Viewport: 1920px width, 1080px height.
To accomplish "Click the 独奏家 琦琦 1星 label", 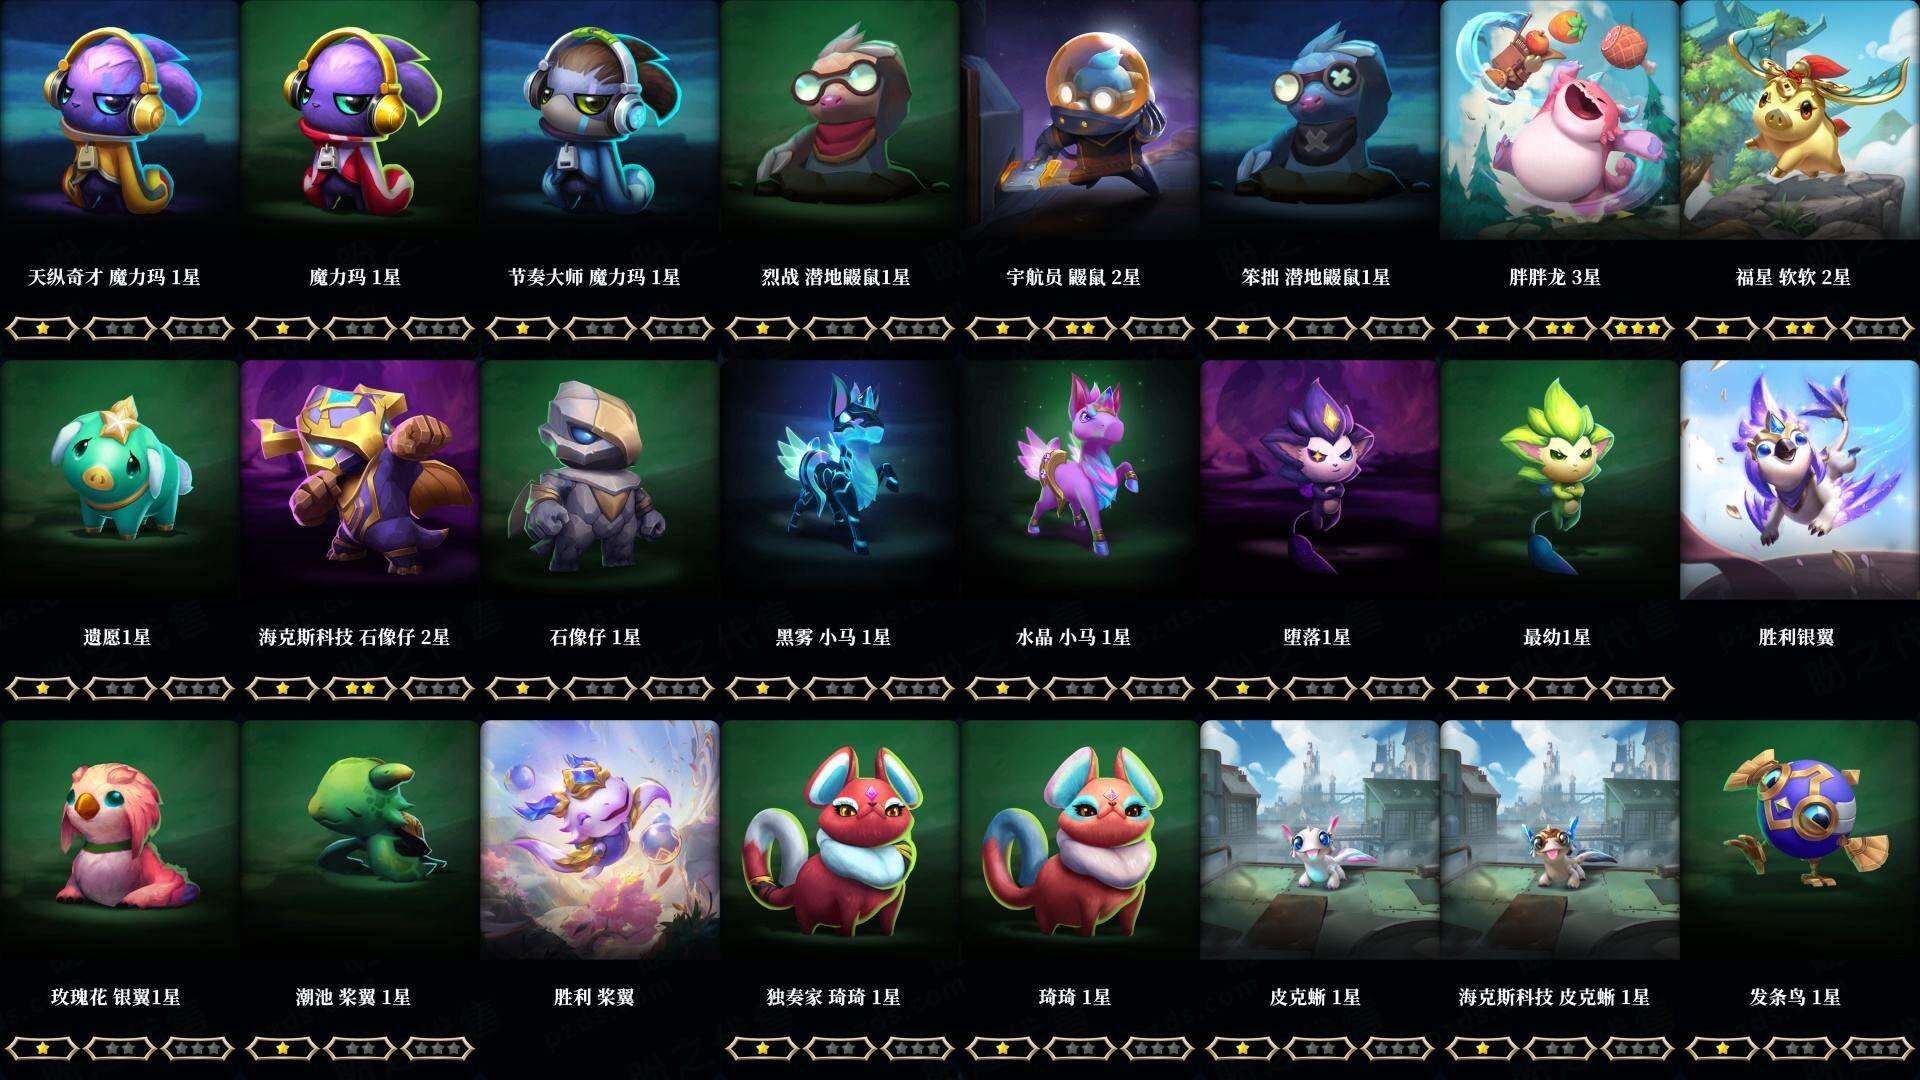I will click(833, 997).
